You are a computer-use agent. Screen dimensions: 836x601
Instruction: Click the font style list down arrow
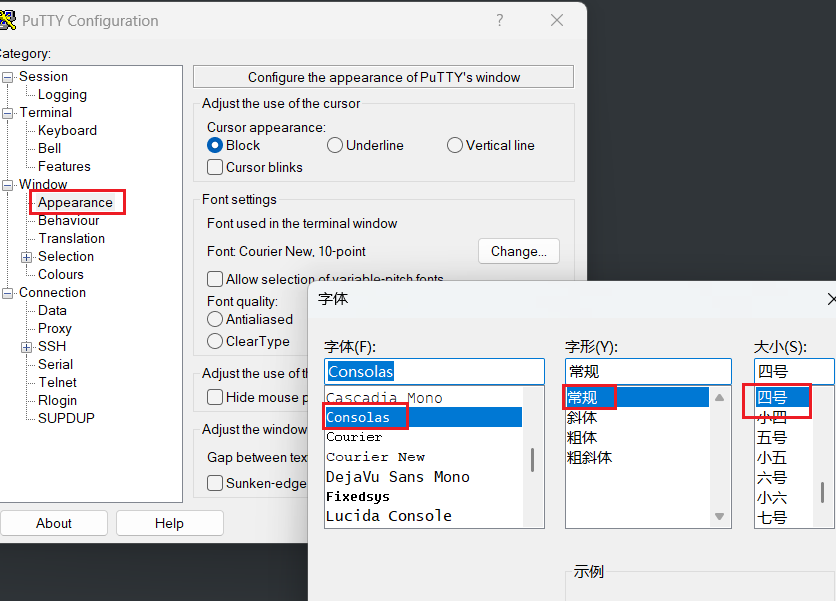719,516
